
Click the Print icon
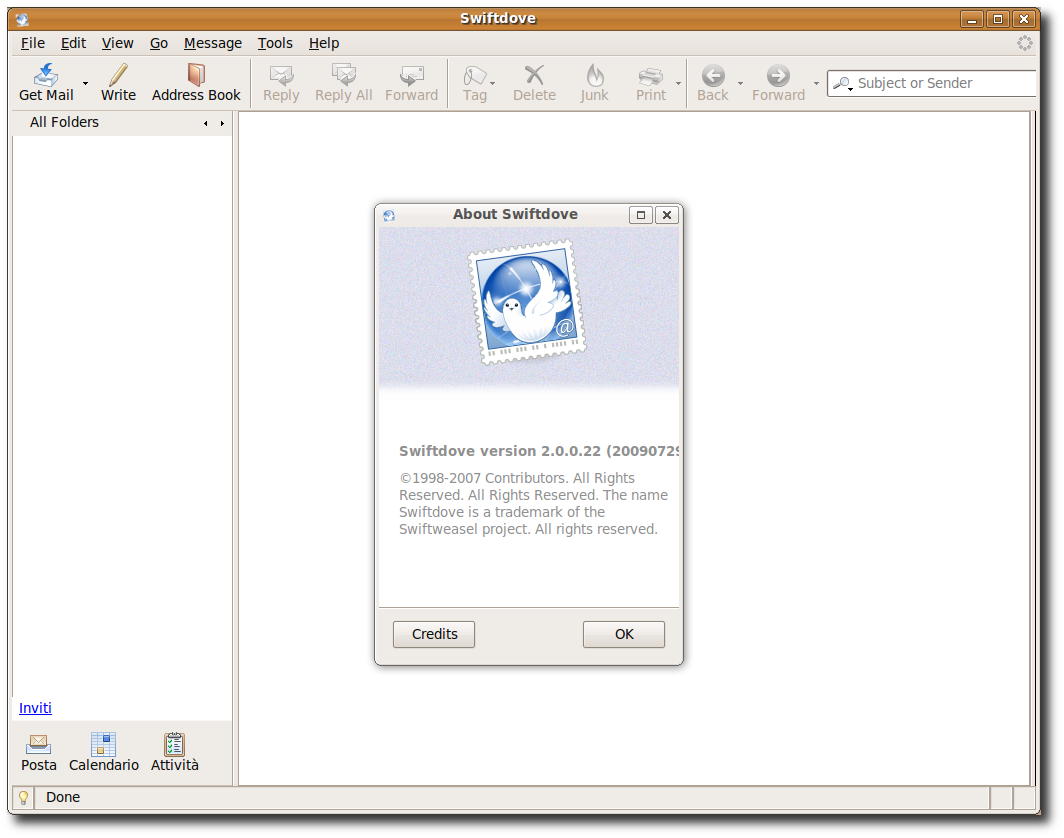pyautogui.click(x=651, y=75)
